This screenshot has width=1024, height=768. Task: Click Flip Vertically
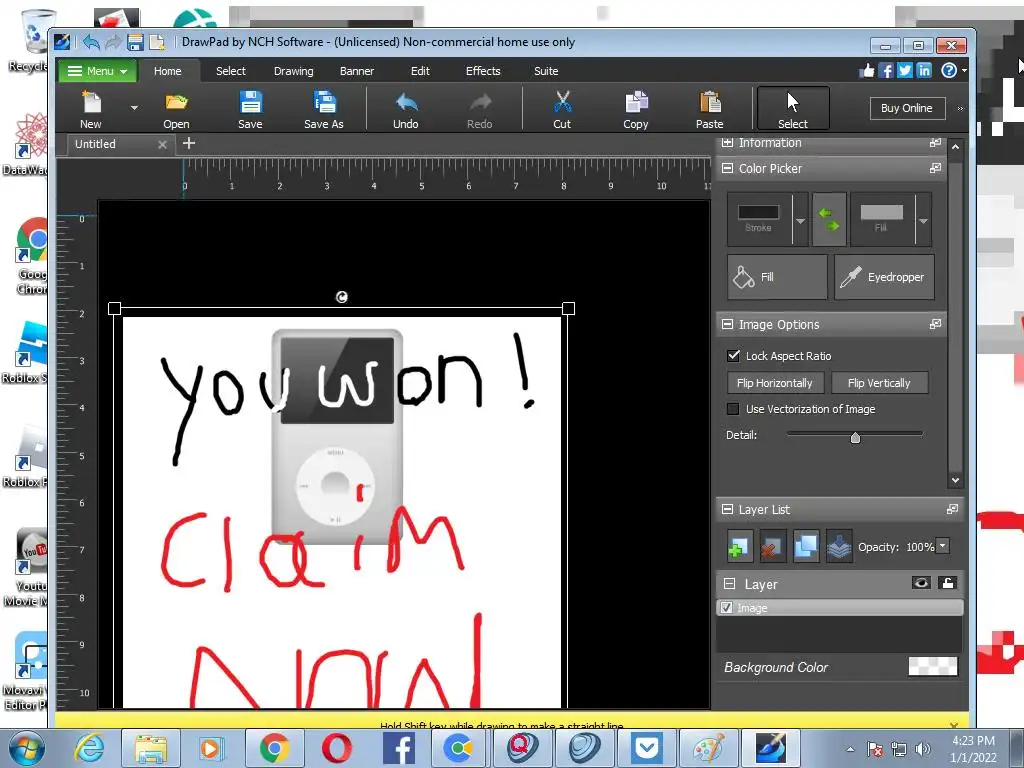click(x=879, y=383)
